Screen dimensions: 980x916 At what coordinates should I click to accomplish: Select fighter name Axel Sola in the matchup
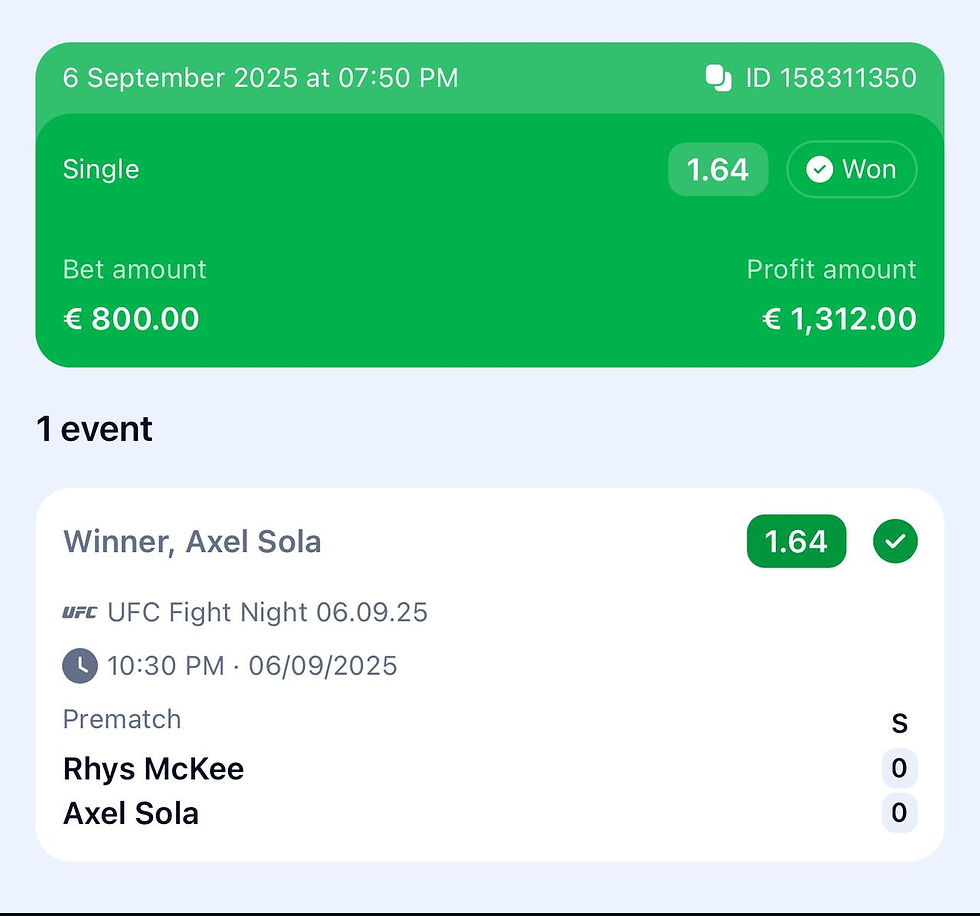[131, 814]
